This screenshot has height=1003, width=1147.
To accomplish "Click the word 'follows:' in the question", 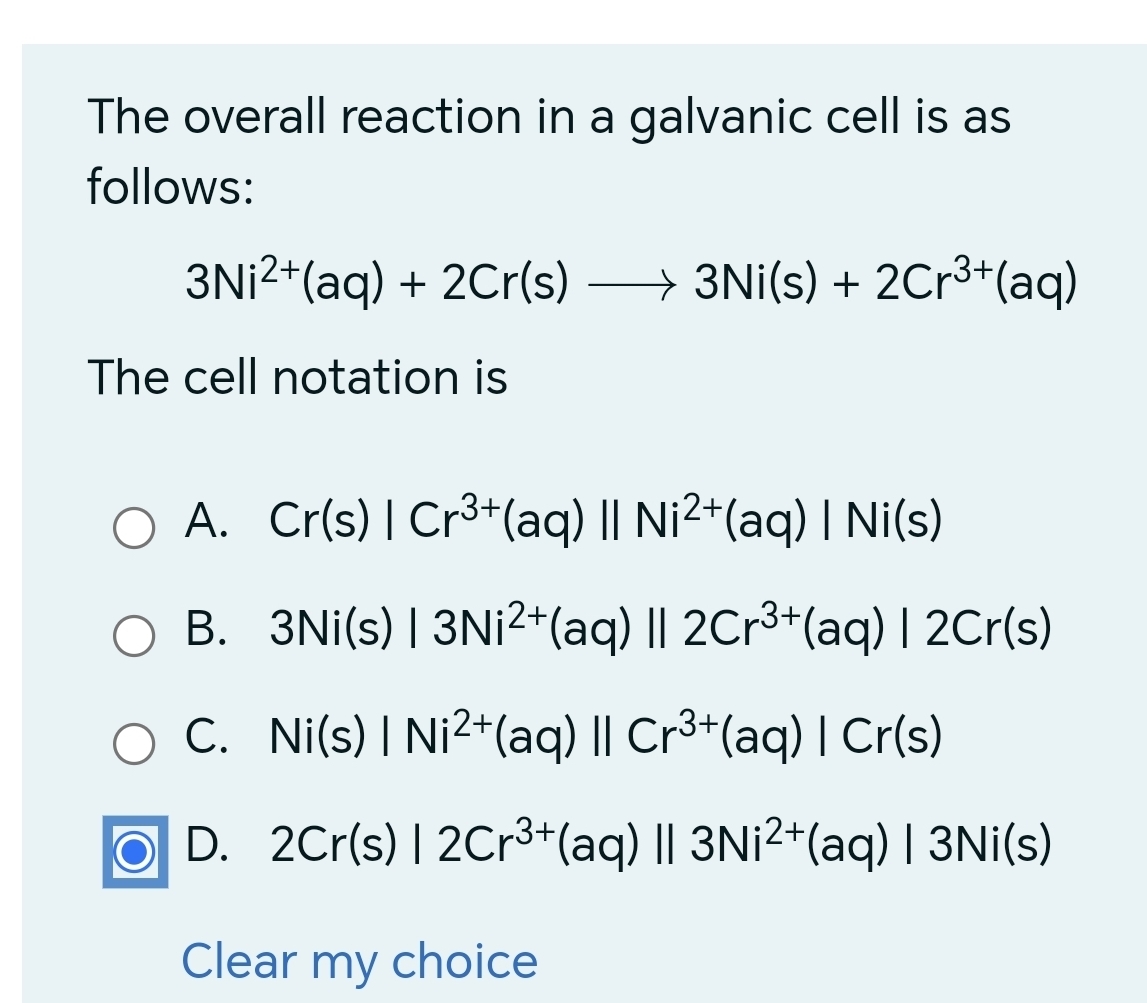I will (x=170, y=188).
